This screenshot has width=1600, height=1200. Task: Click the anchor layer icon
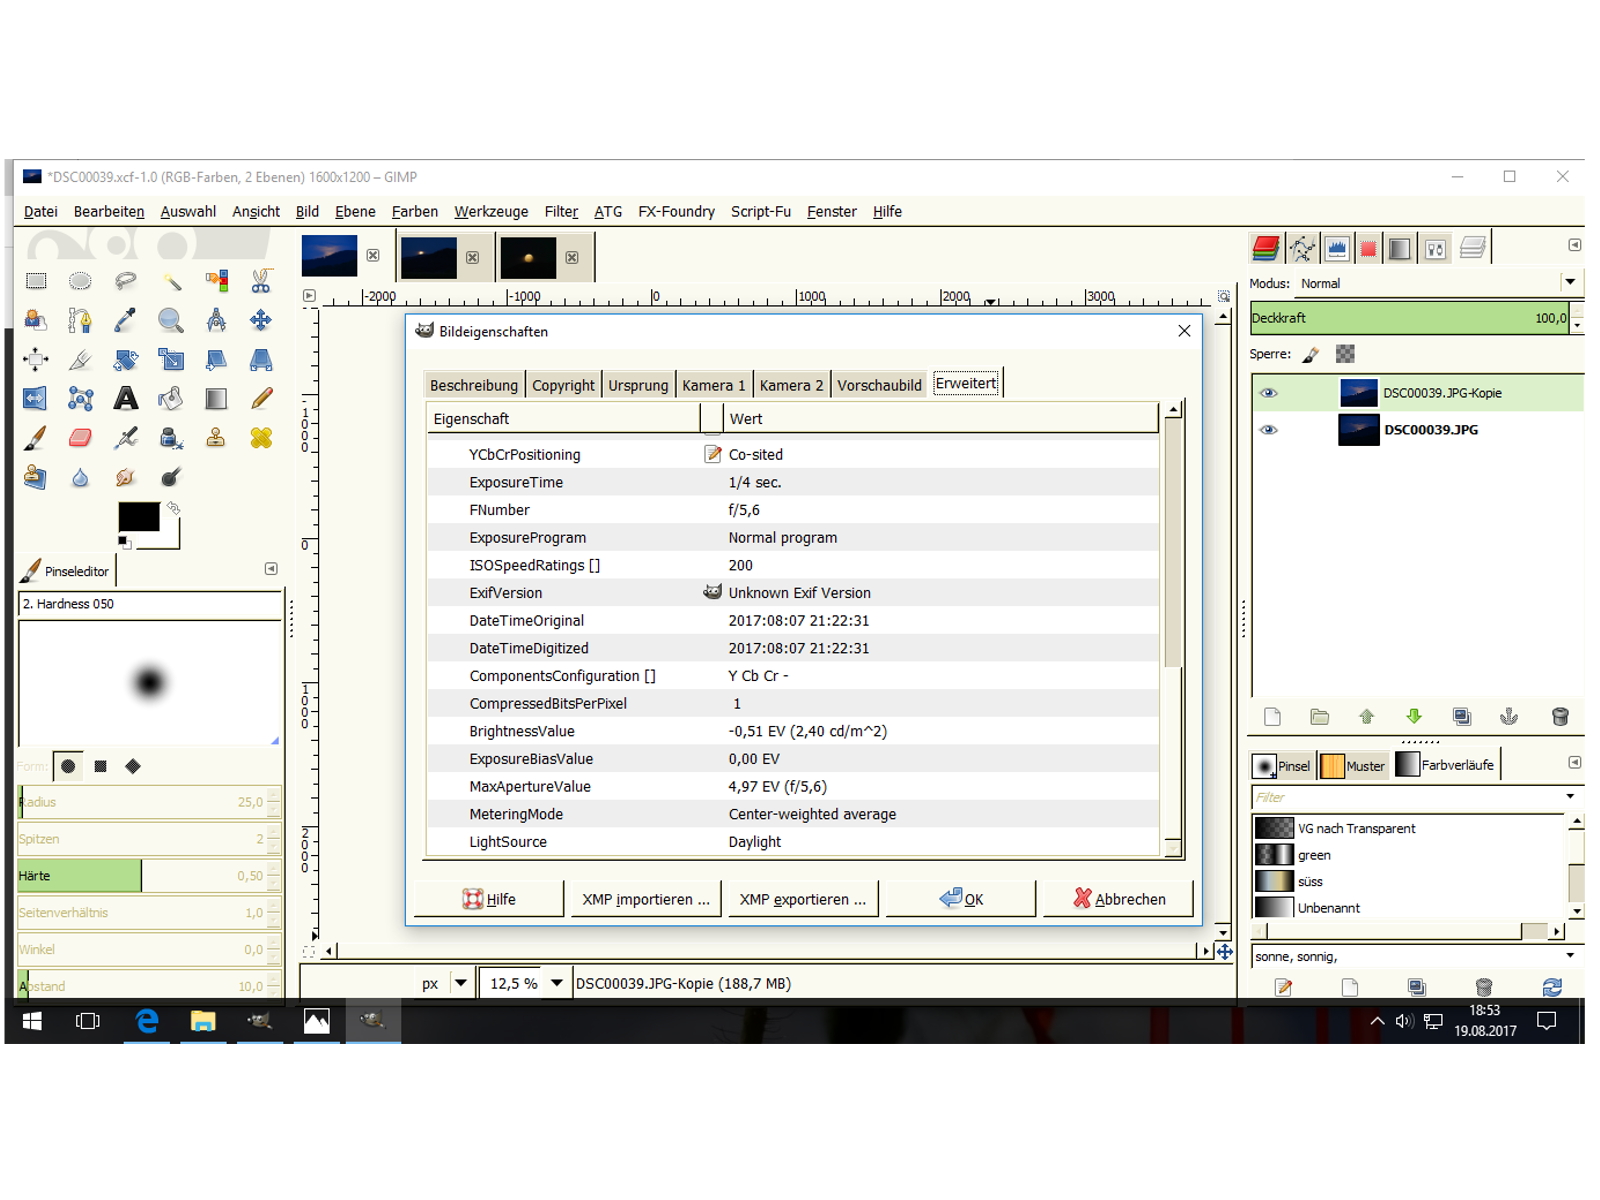1509,716
